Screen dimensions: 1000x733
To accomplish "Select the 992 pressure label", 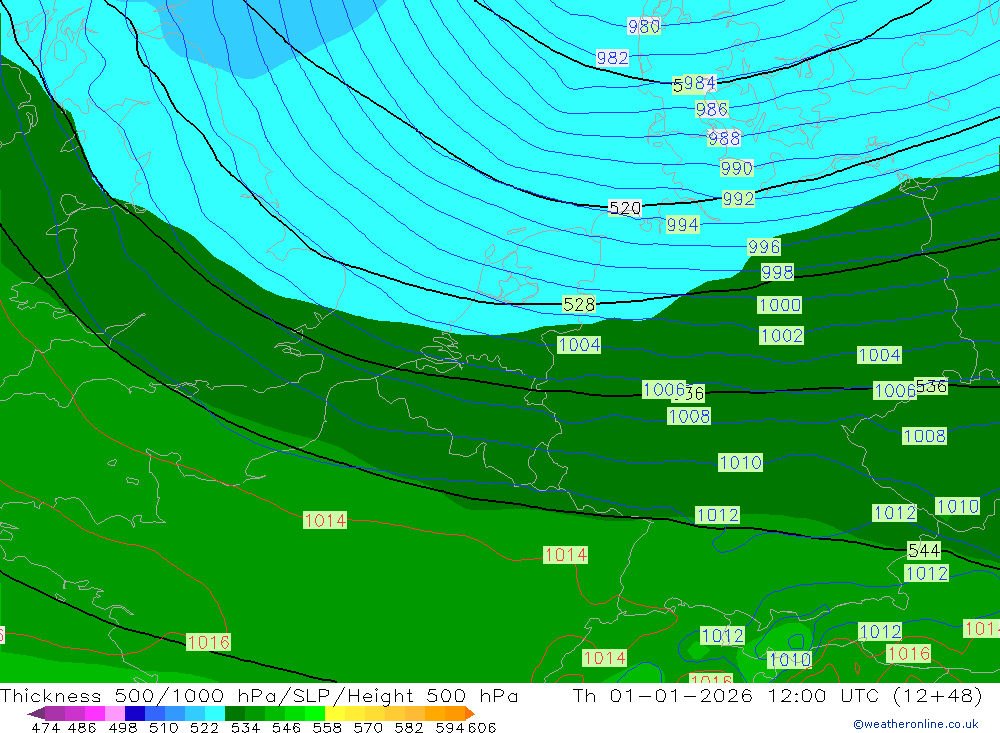I will (739, 199).
